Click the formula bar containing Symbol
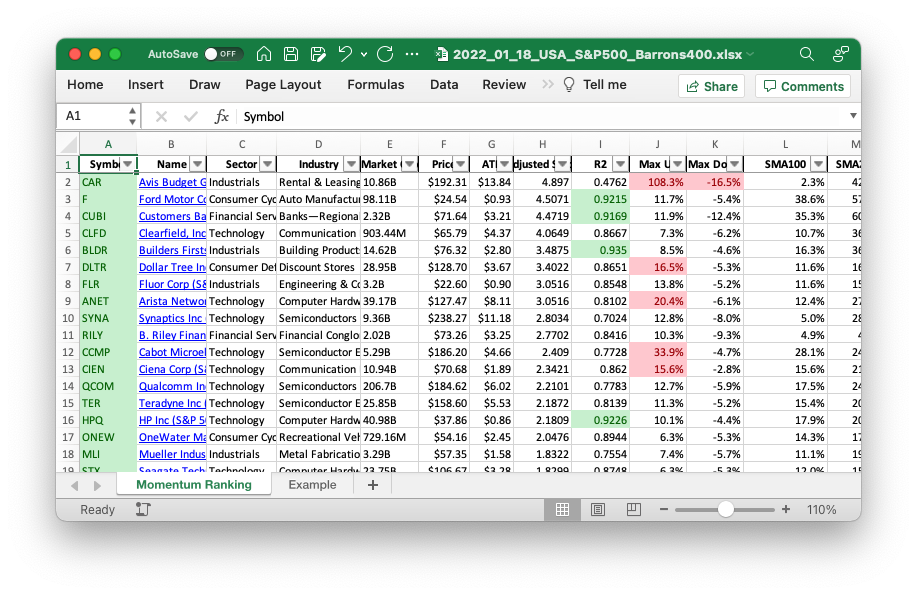The width and height of the screenshot is (917, 595). (541, 116)
